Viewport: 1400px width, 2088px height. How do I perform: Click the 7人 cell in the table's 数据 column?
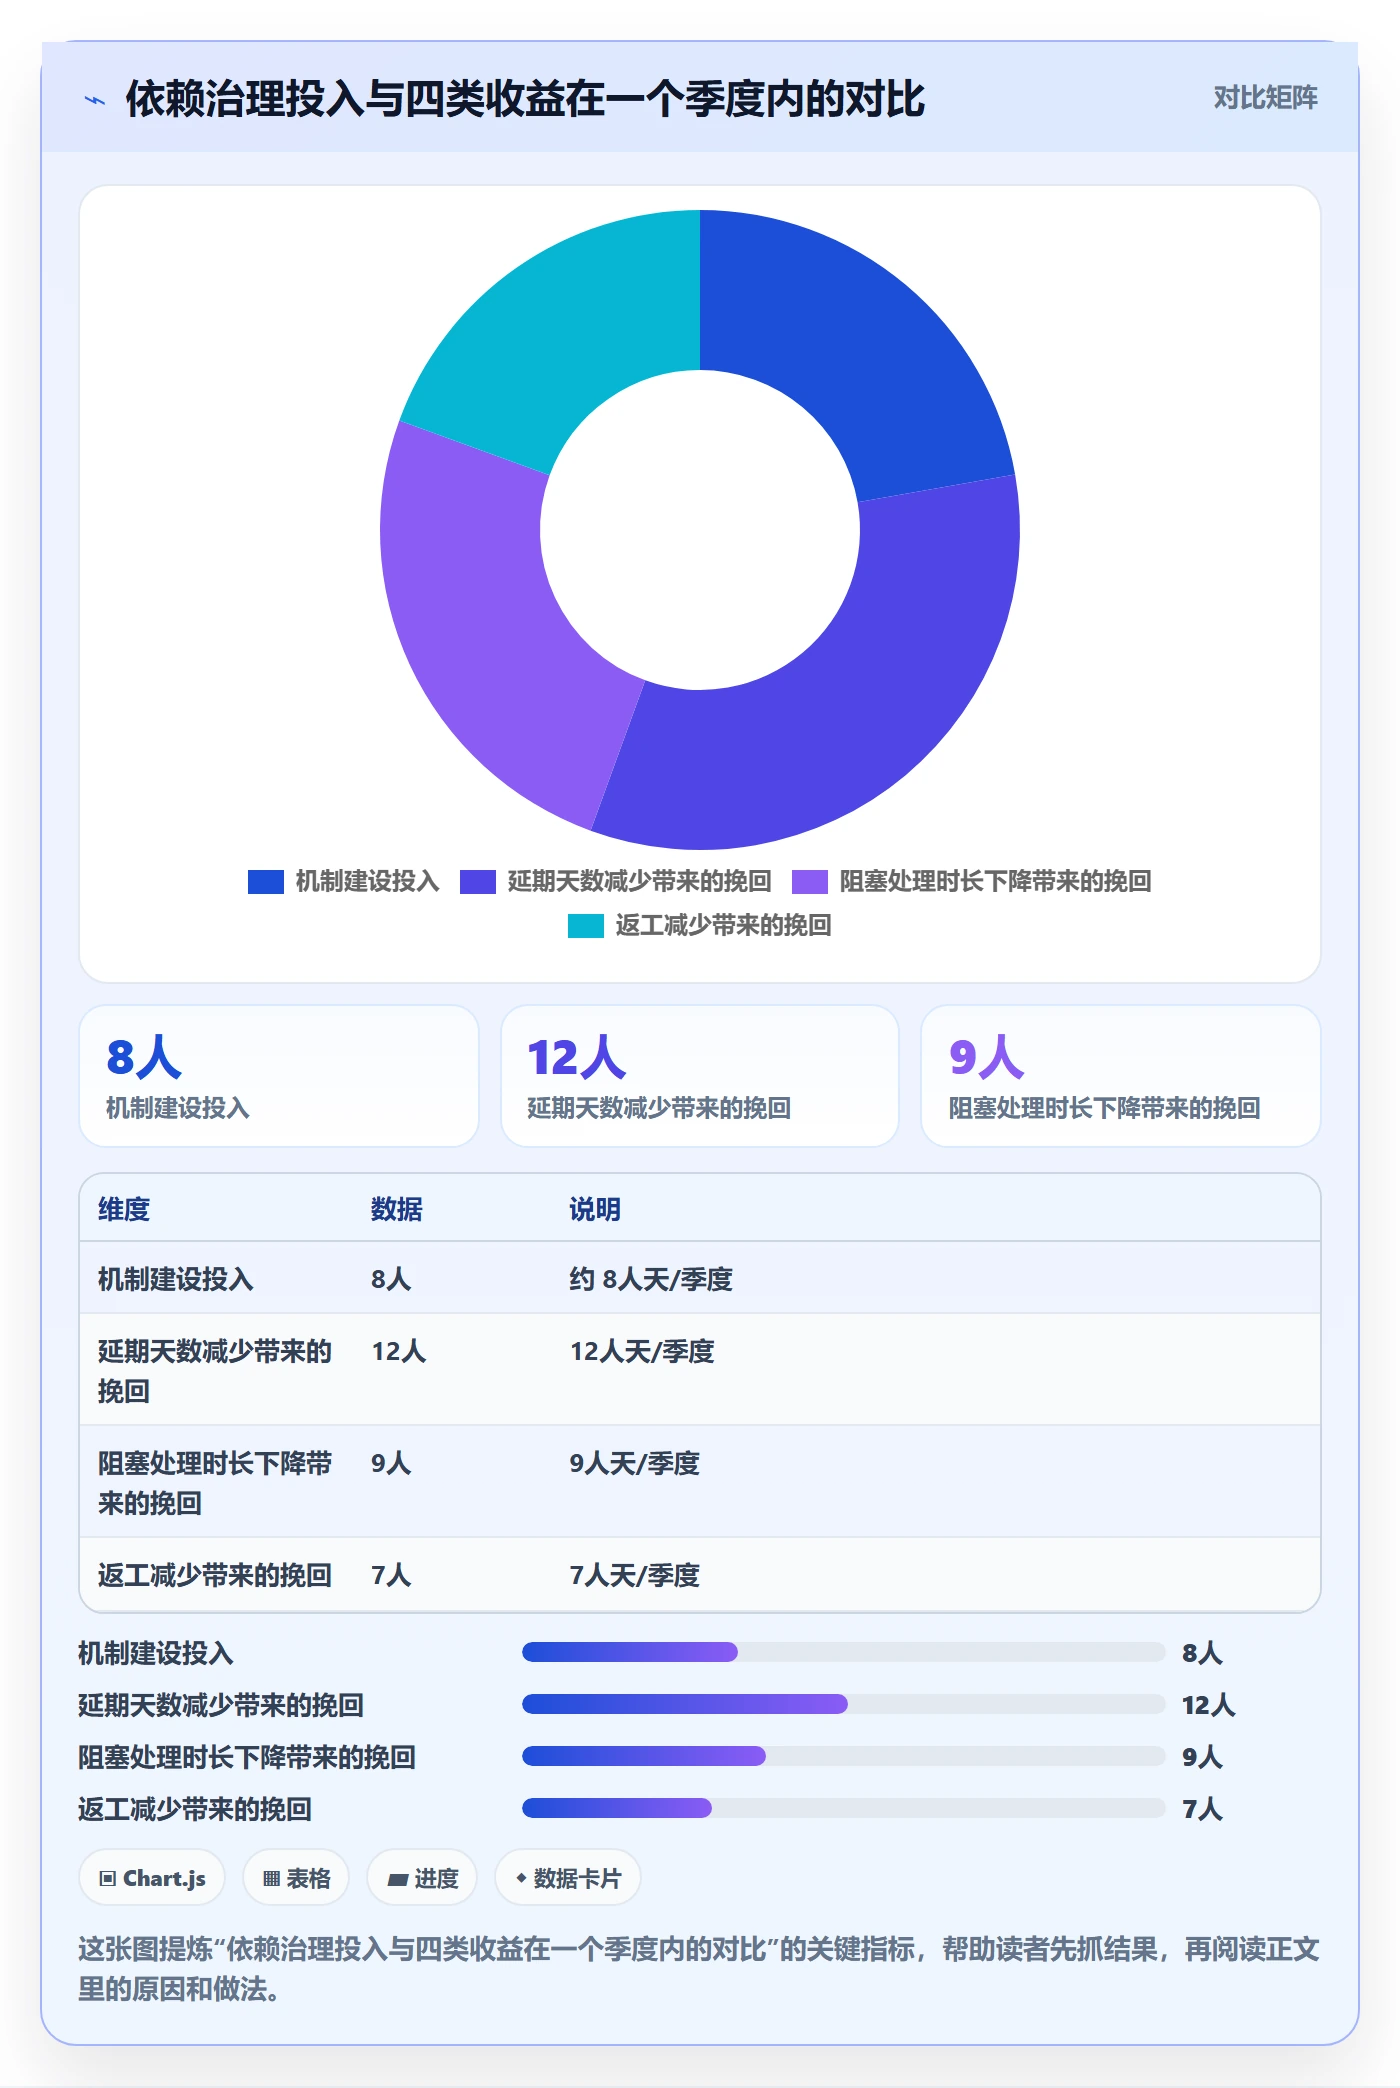(391, 1575)
